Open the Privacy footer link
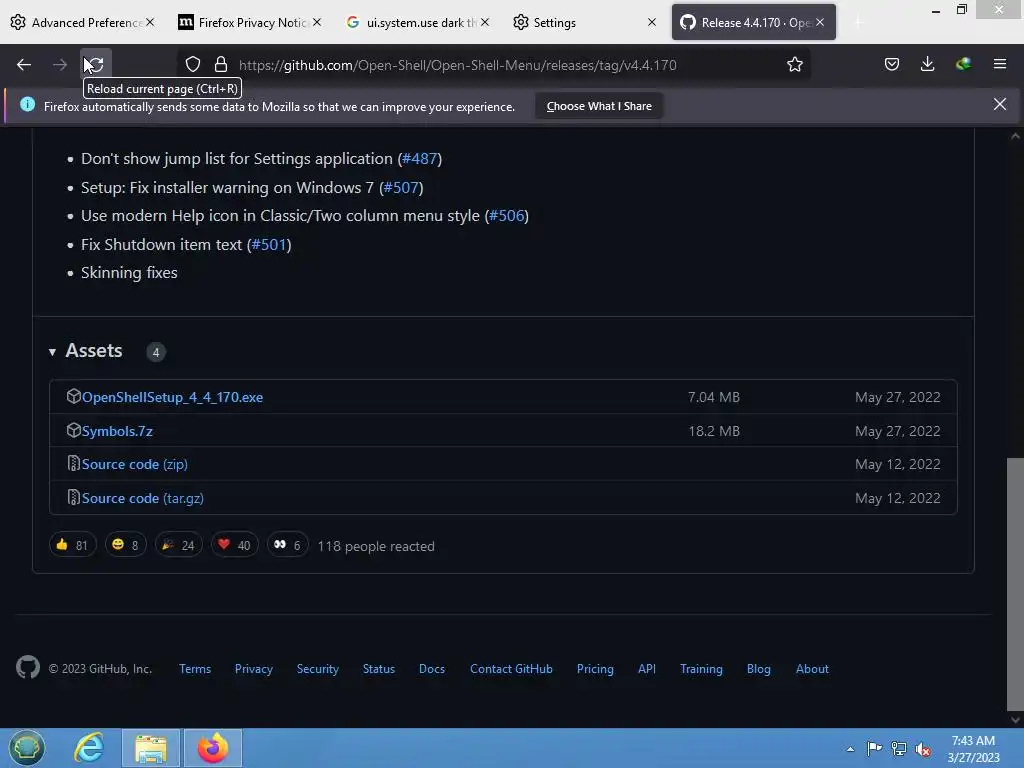1024x768 pixels. 253,669
